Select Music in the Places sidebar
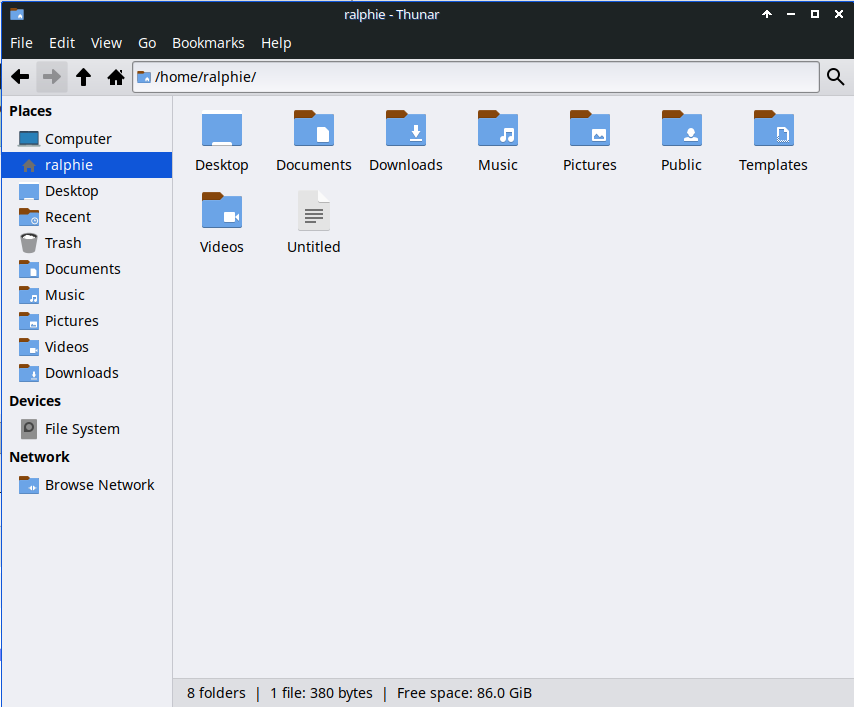The height and width of the screenshot is (707, 854). tap(87, 295)
